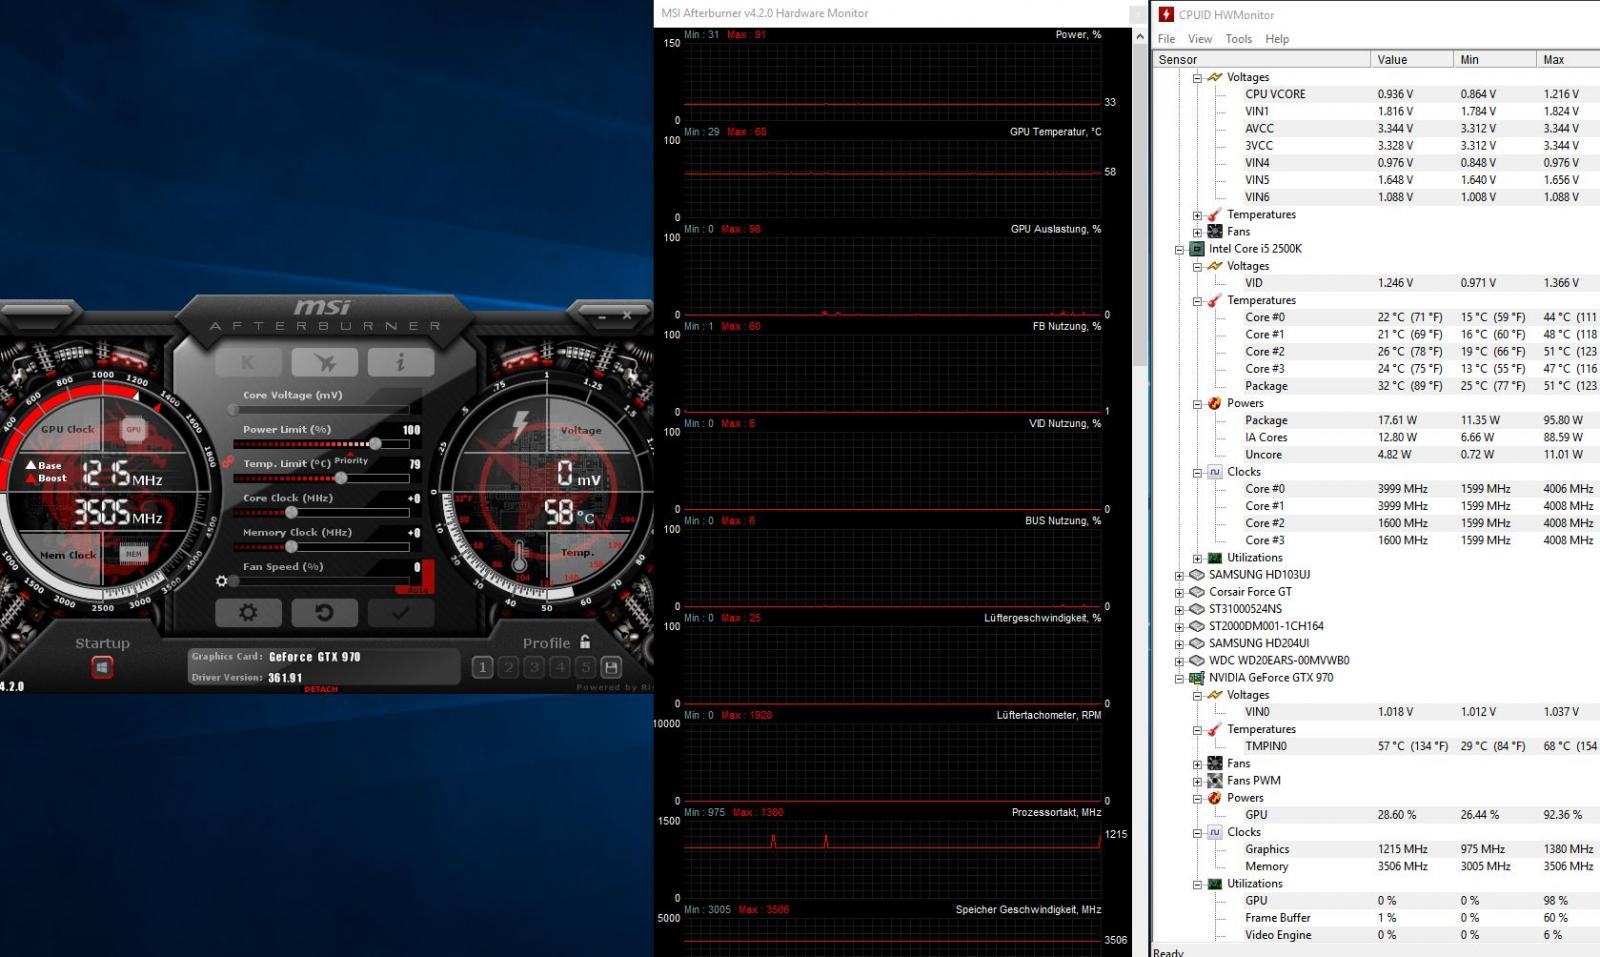The image size is (1600, 957).
Task: Toggle the Startup Windows-logo button
Action: click(102, 667)
